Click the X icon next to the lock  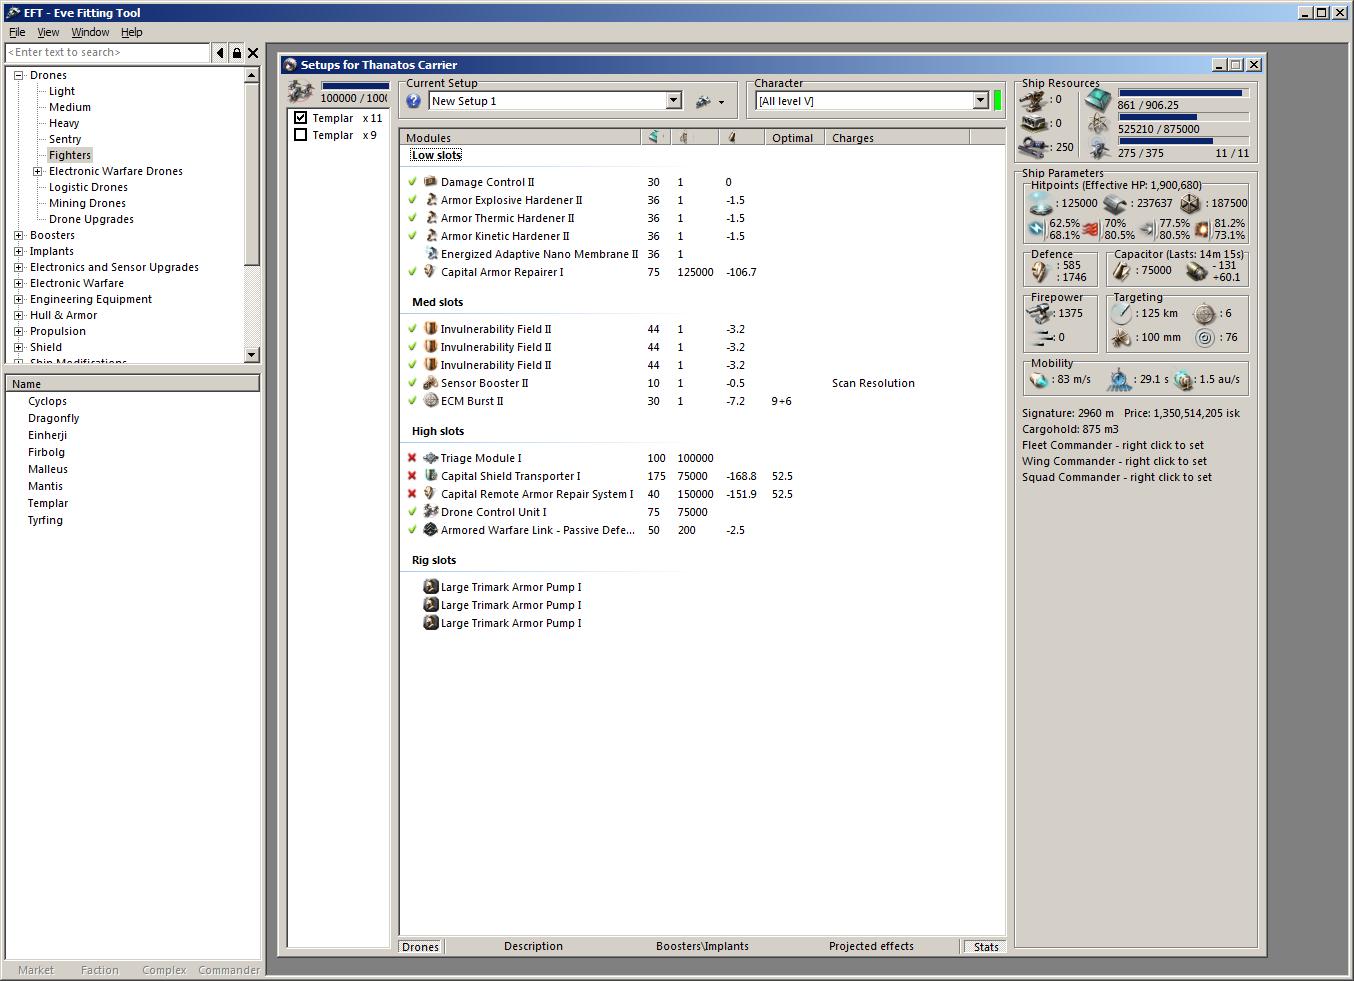(x=253, y=53)
